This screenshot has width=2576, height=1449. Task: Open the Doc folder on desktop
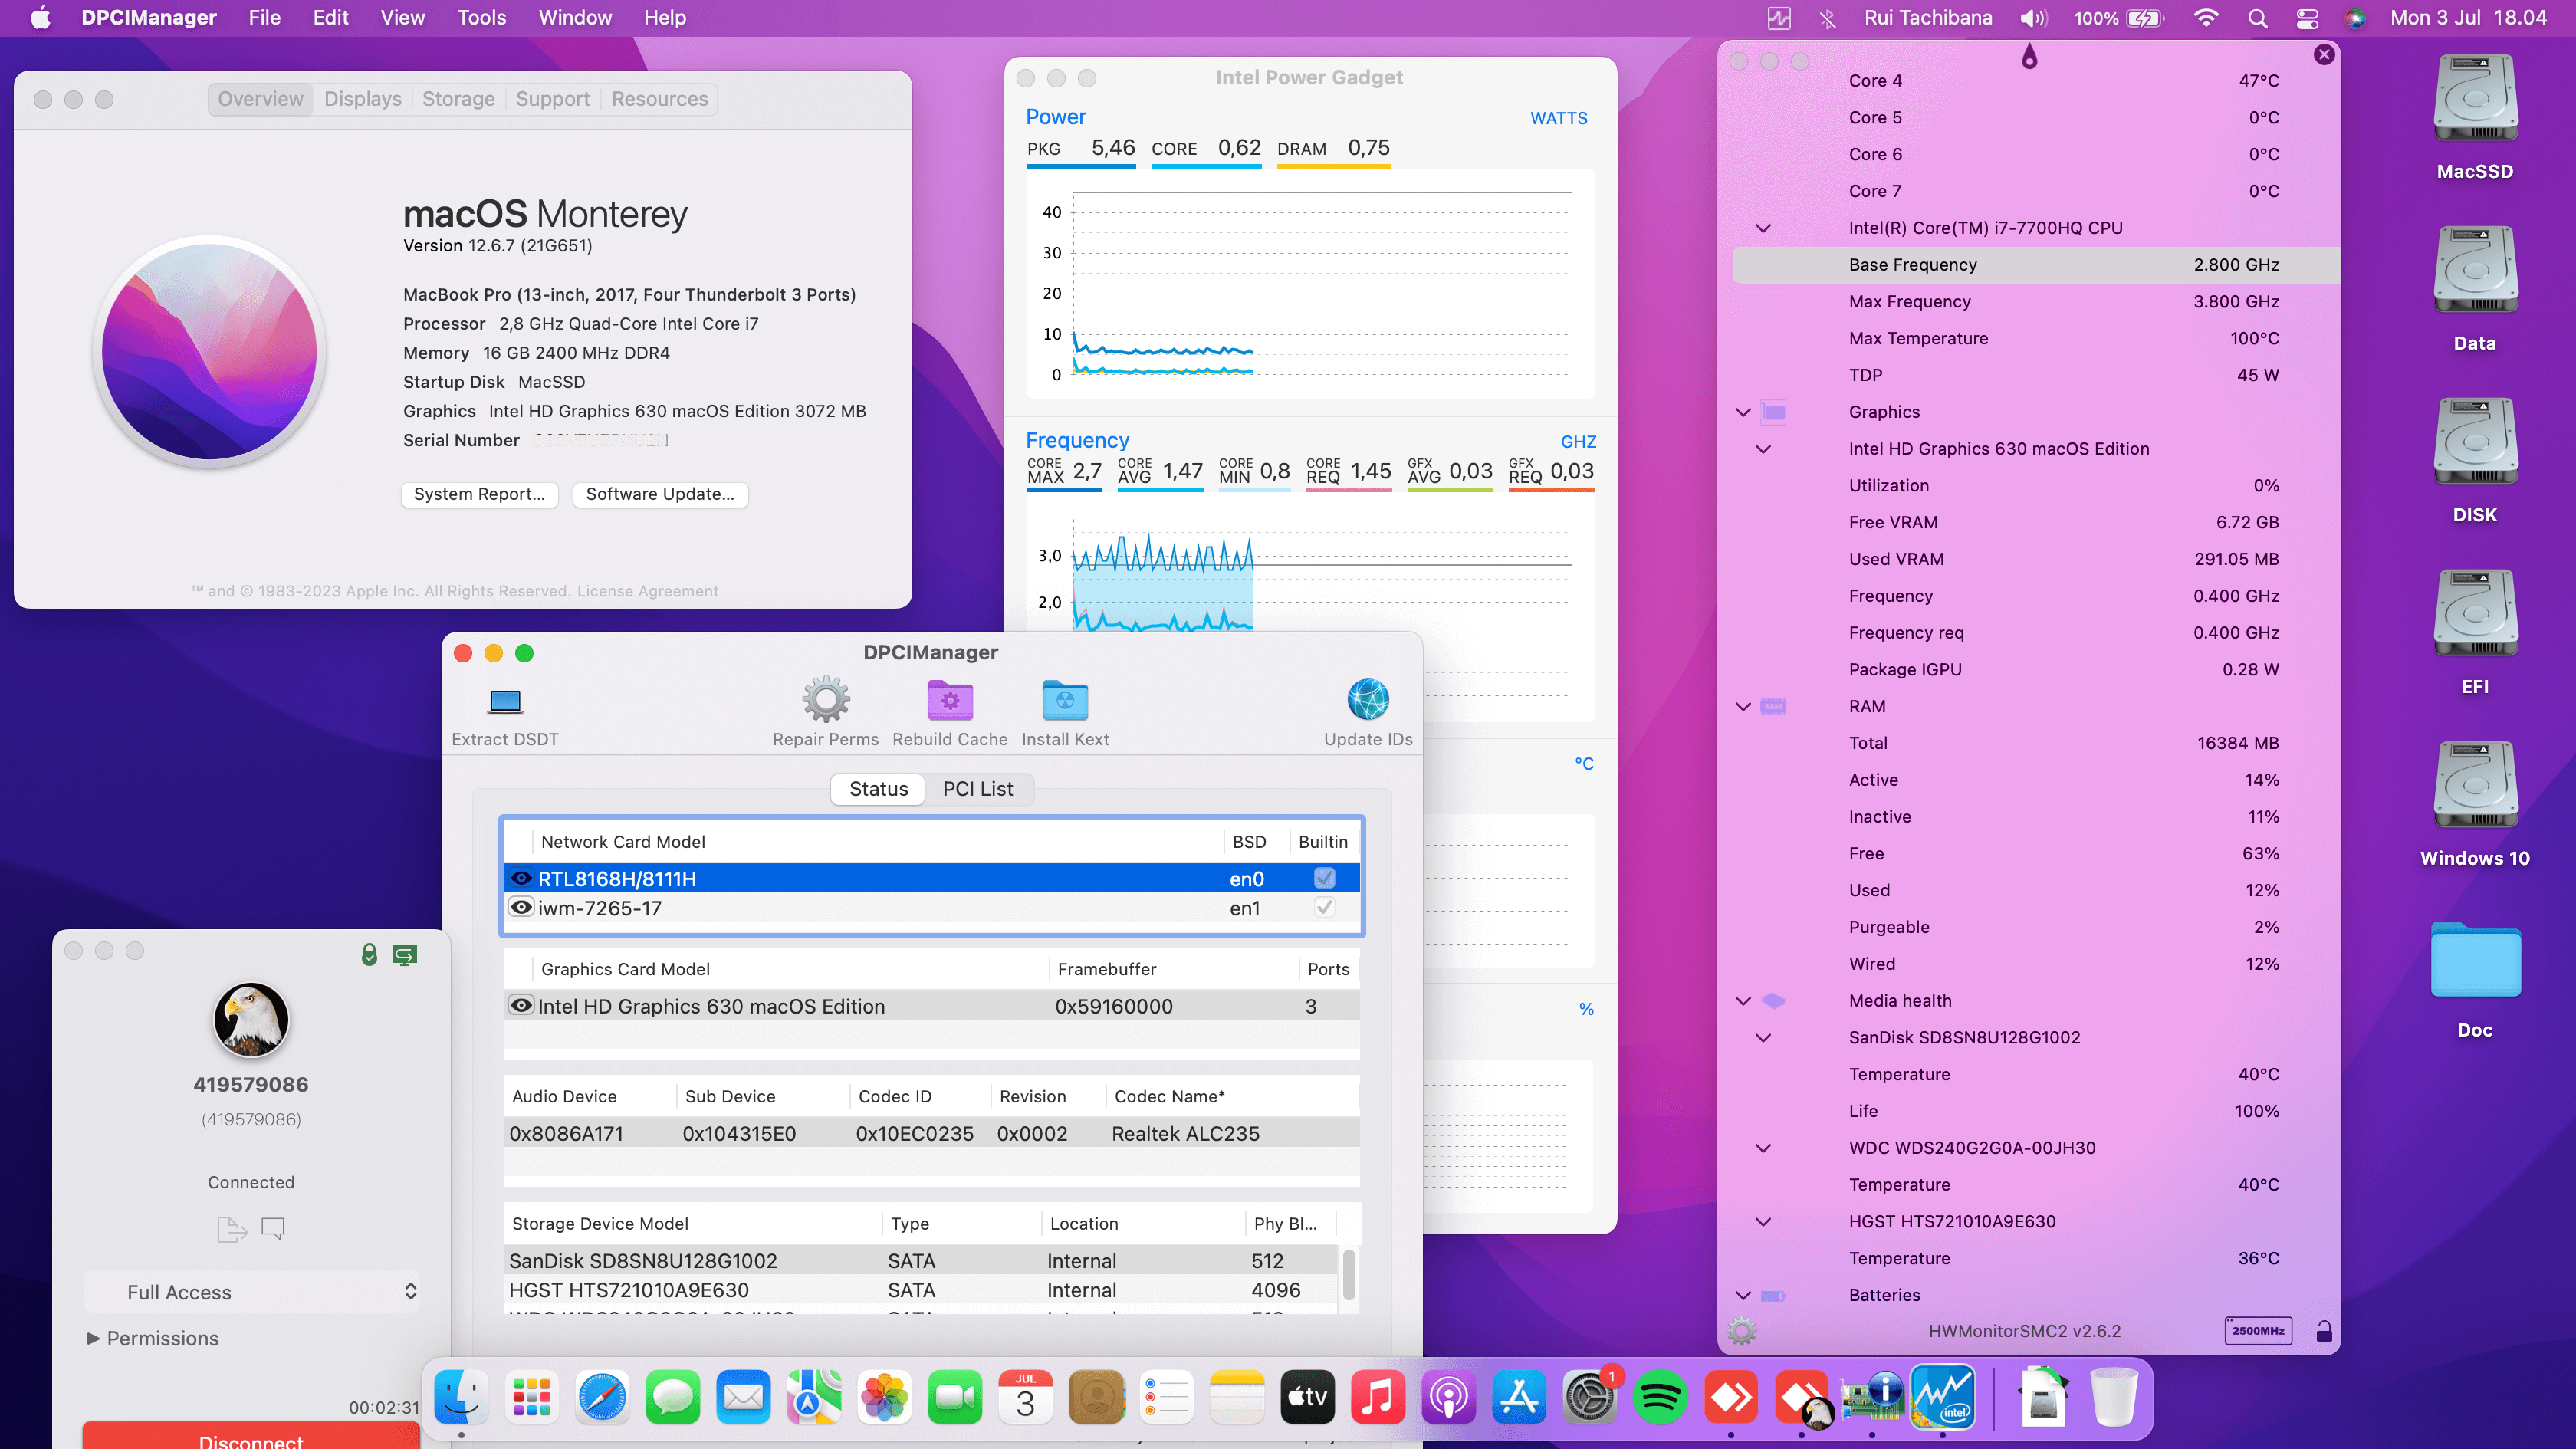2475,959
